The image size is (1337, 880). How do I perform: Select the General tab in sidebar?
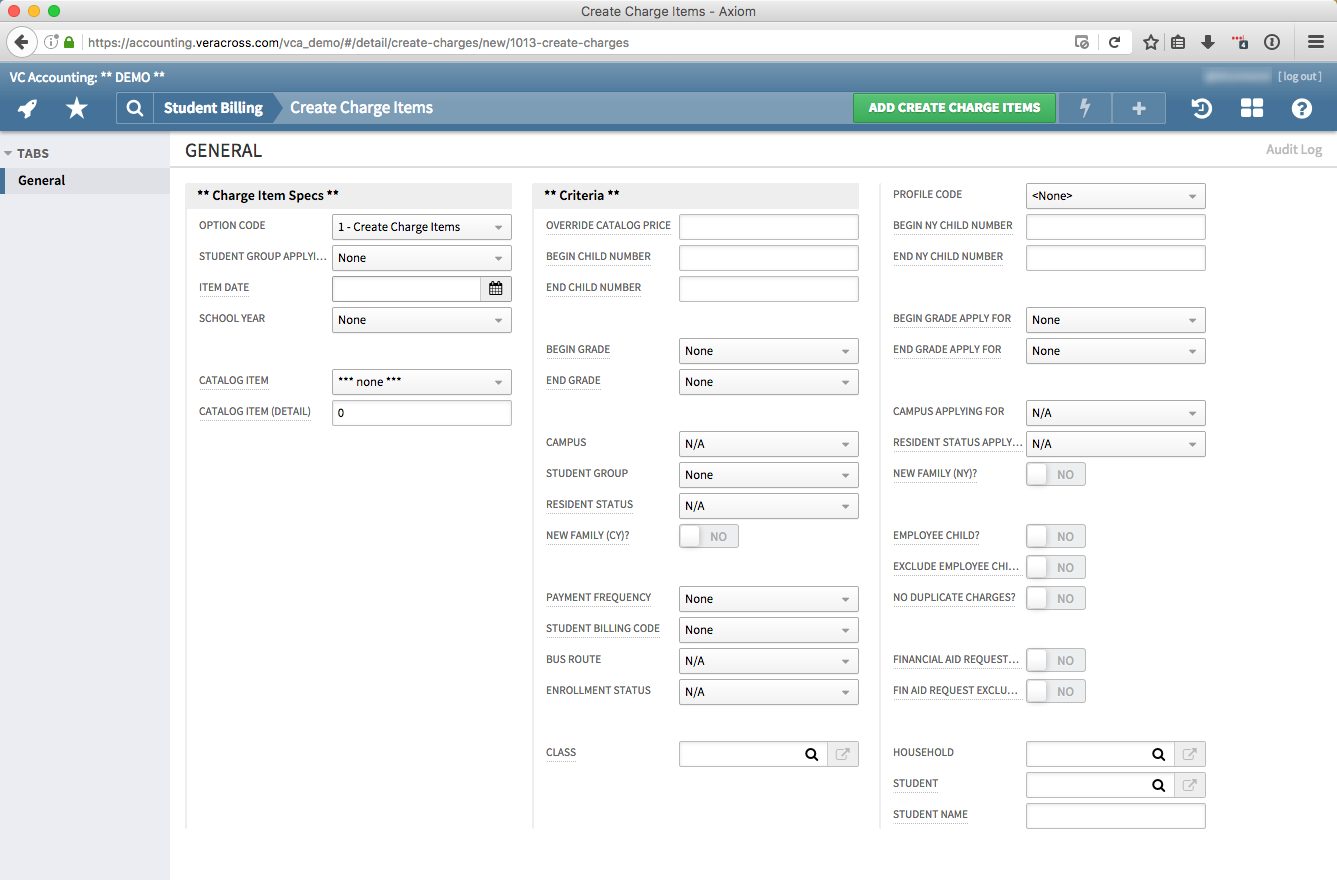(42, 181)
